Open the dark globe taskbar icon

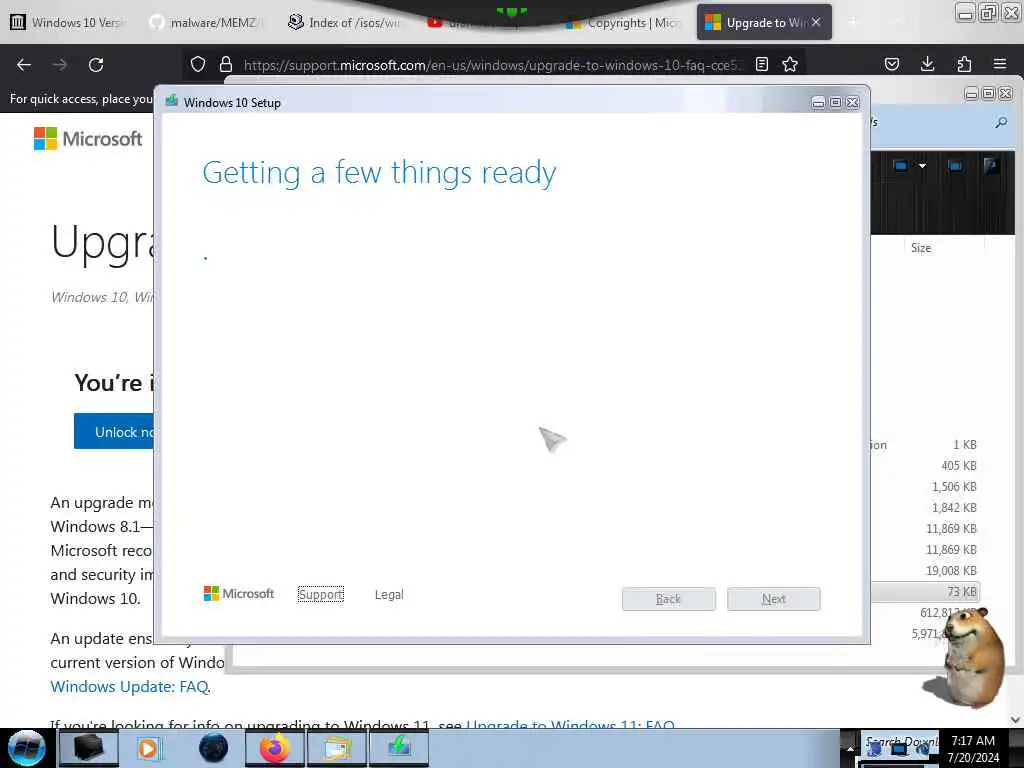213,748
